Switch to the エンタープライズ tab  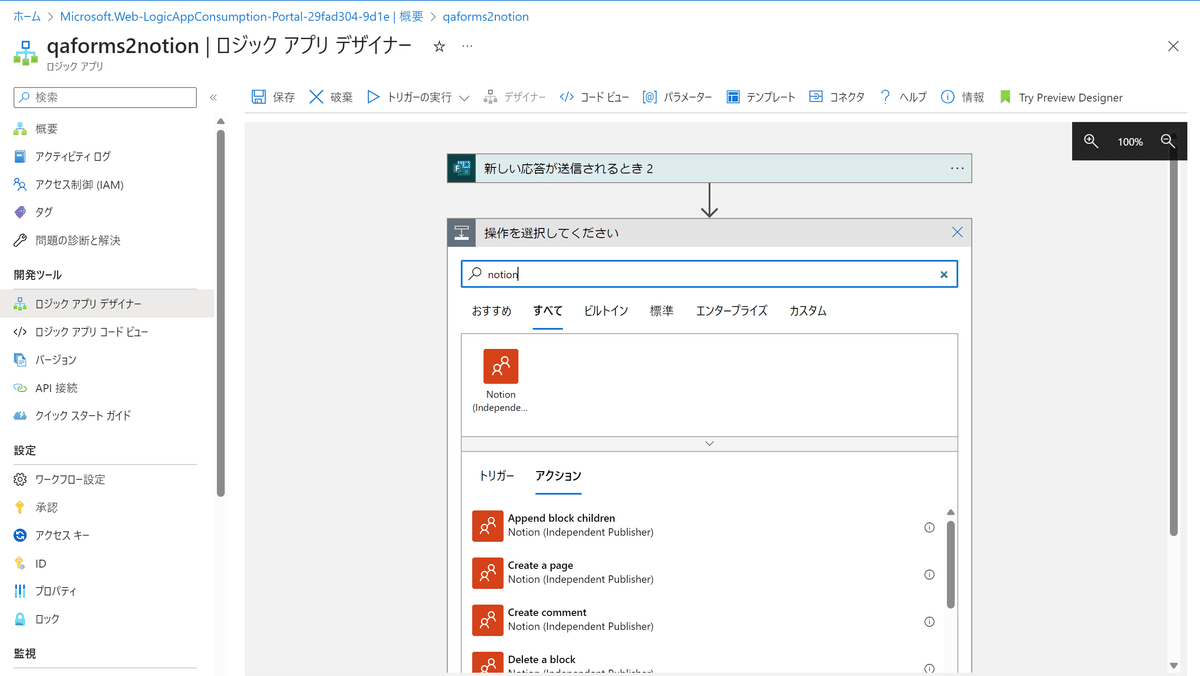(732, 311)
